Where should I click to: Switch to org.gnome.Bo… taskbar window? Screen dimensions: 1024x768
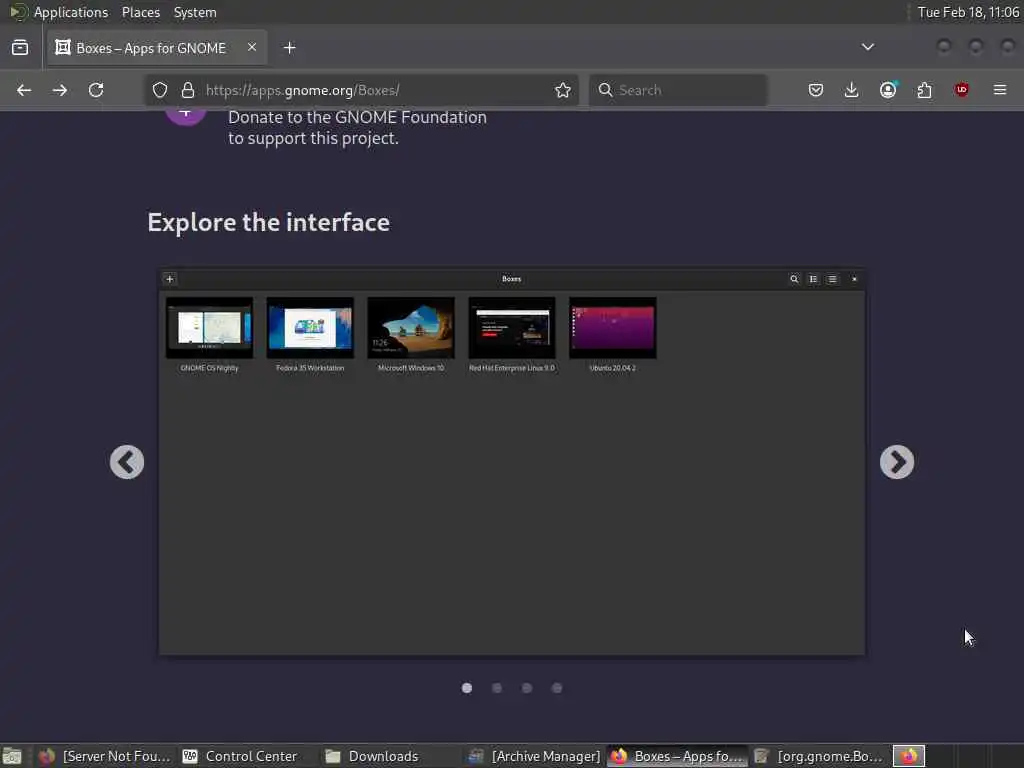tap(819, 756)
